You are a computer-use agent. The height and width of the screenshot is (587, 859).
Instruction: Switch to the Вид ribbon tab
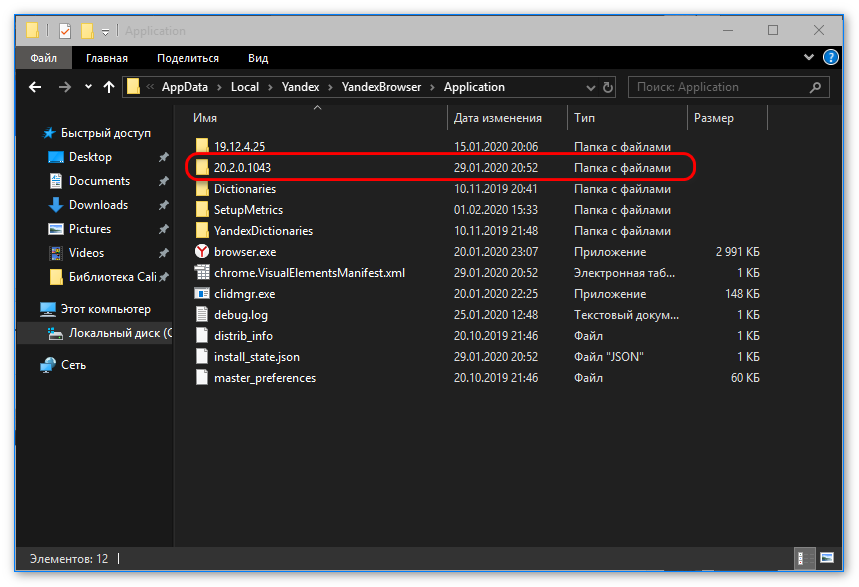(258, 58)
